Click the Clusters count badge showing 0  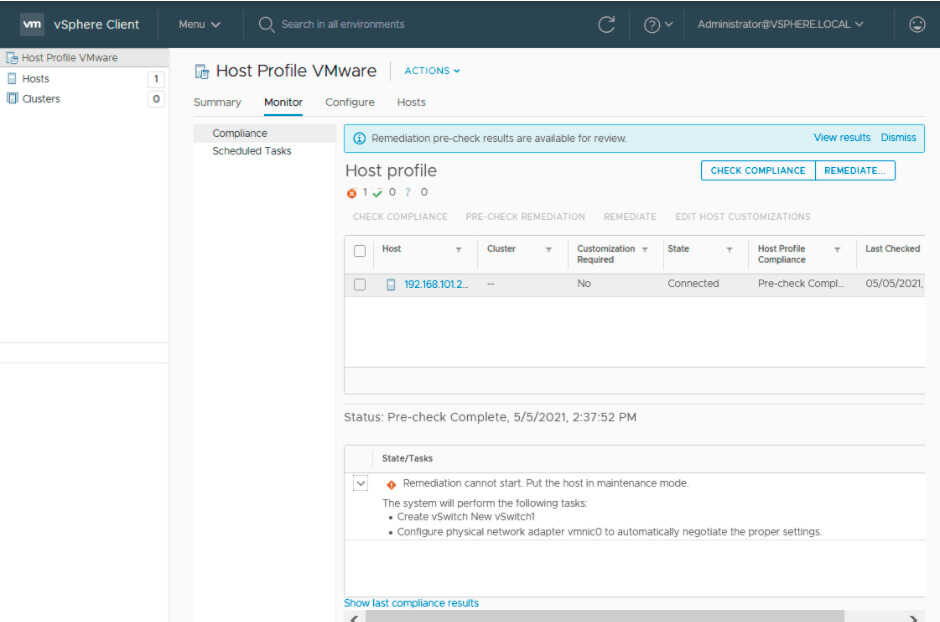[x=156, y=99]
